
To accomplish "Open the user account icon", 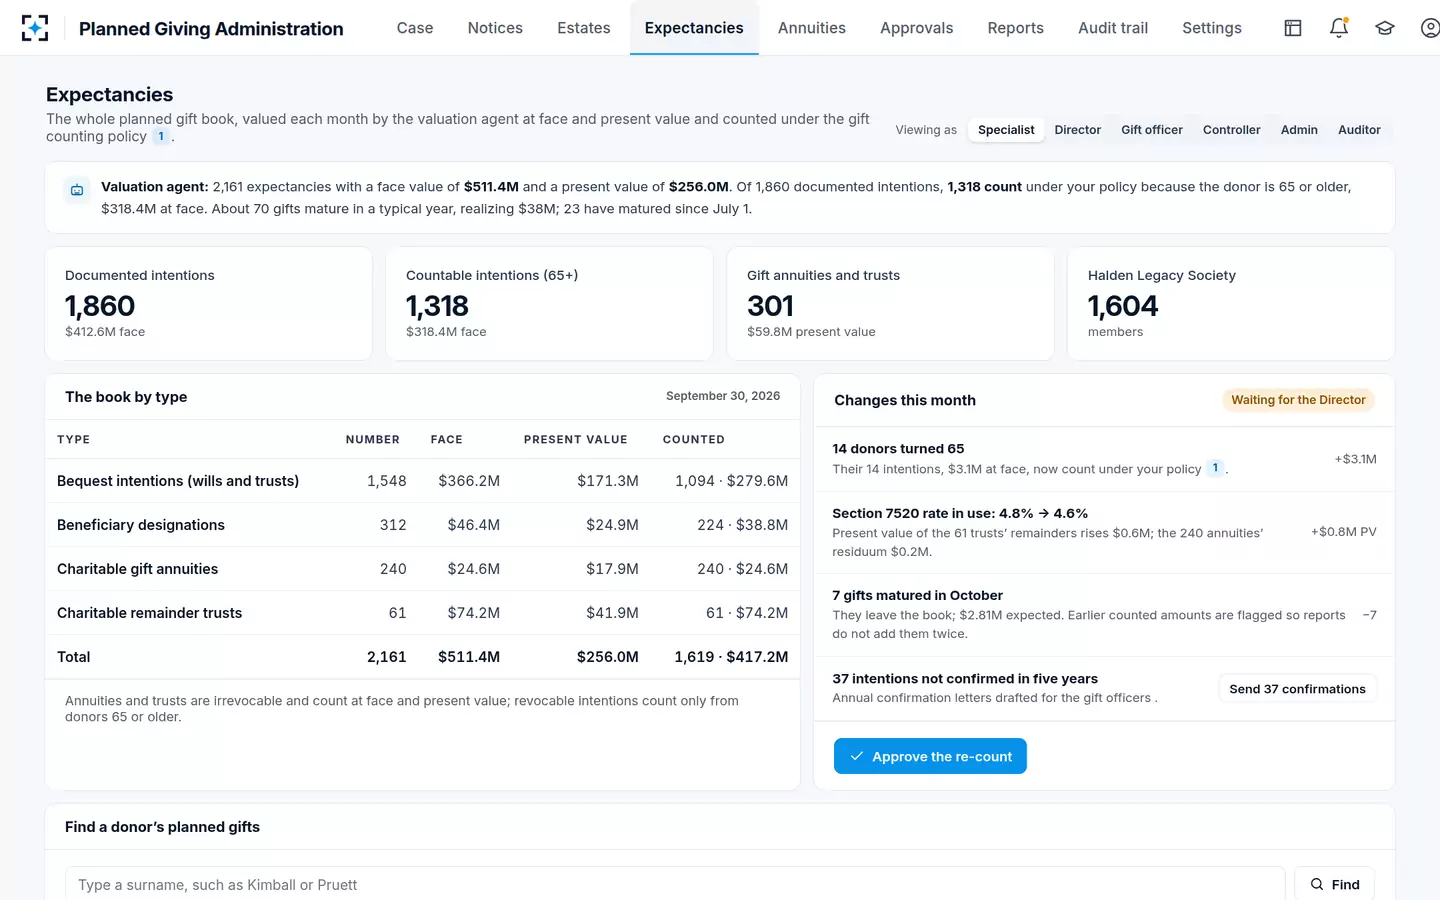I will point(1430,28).
